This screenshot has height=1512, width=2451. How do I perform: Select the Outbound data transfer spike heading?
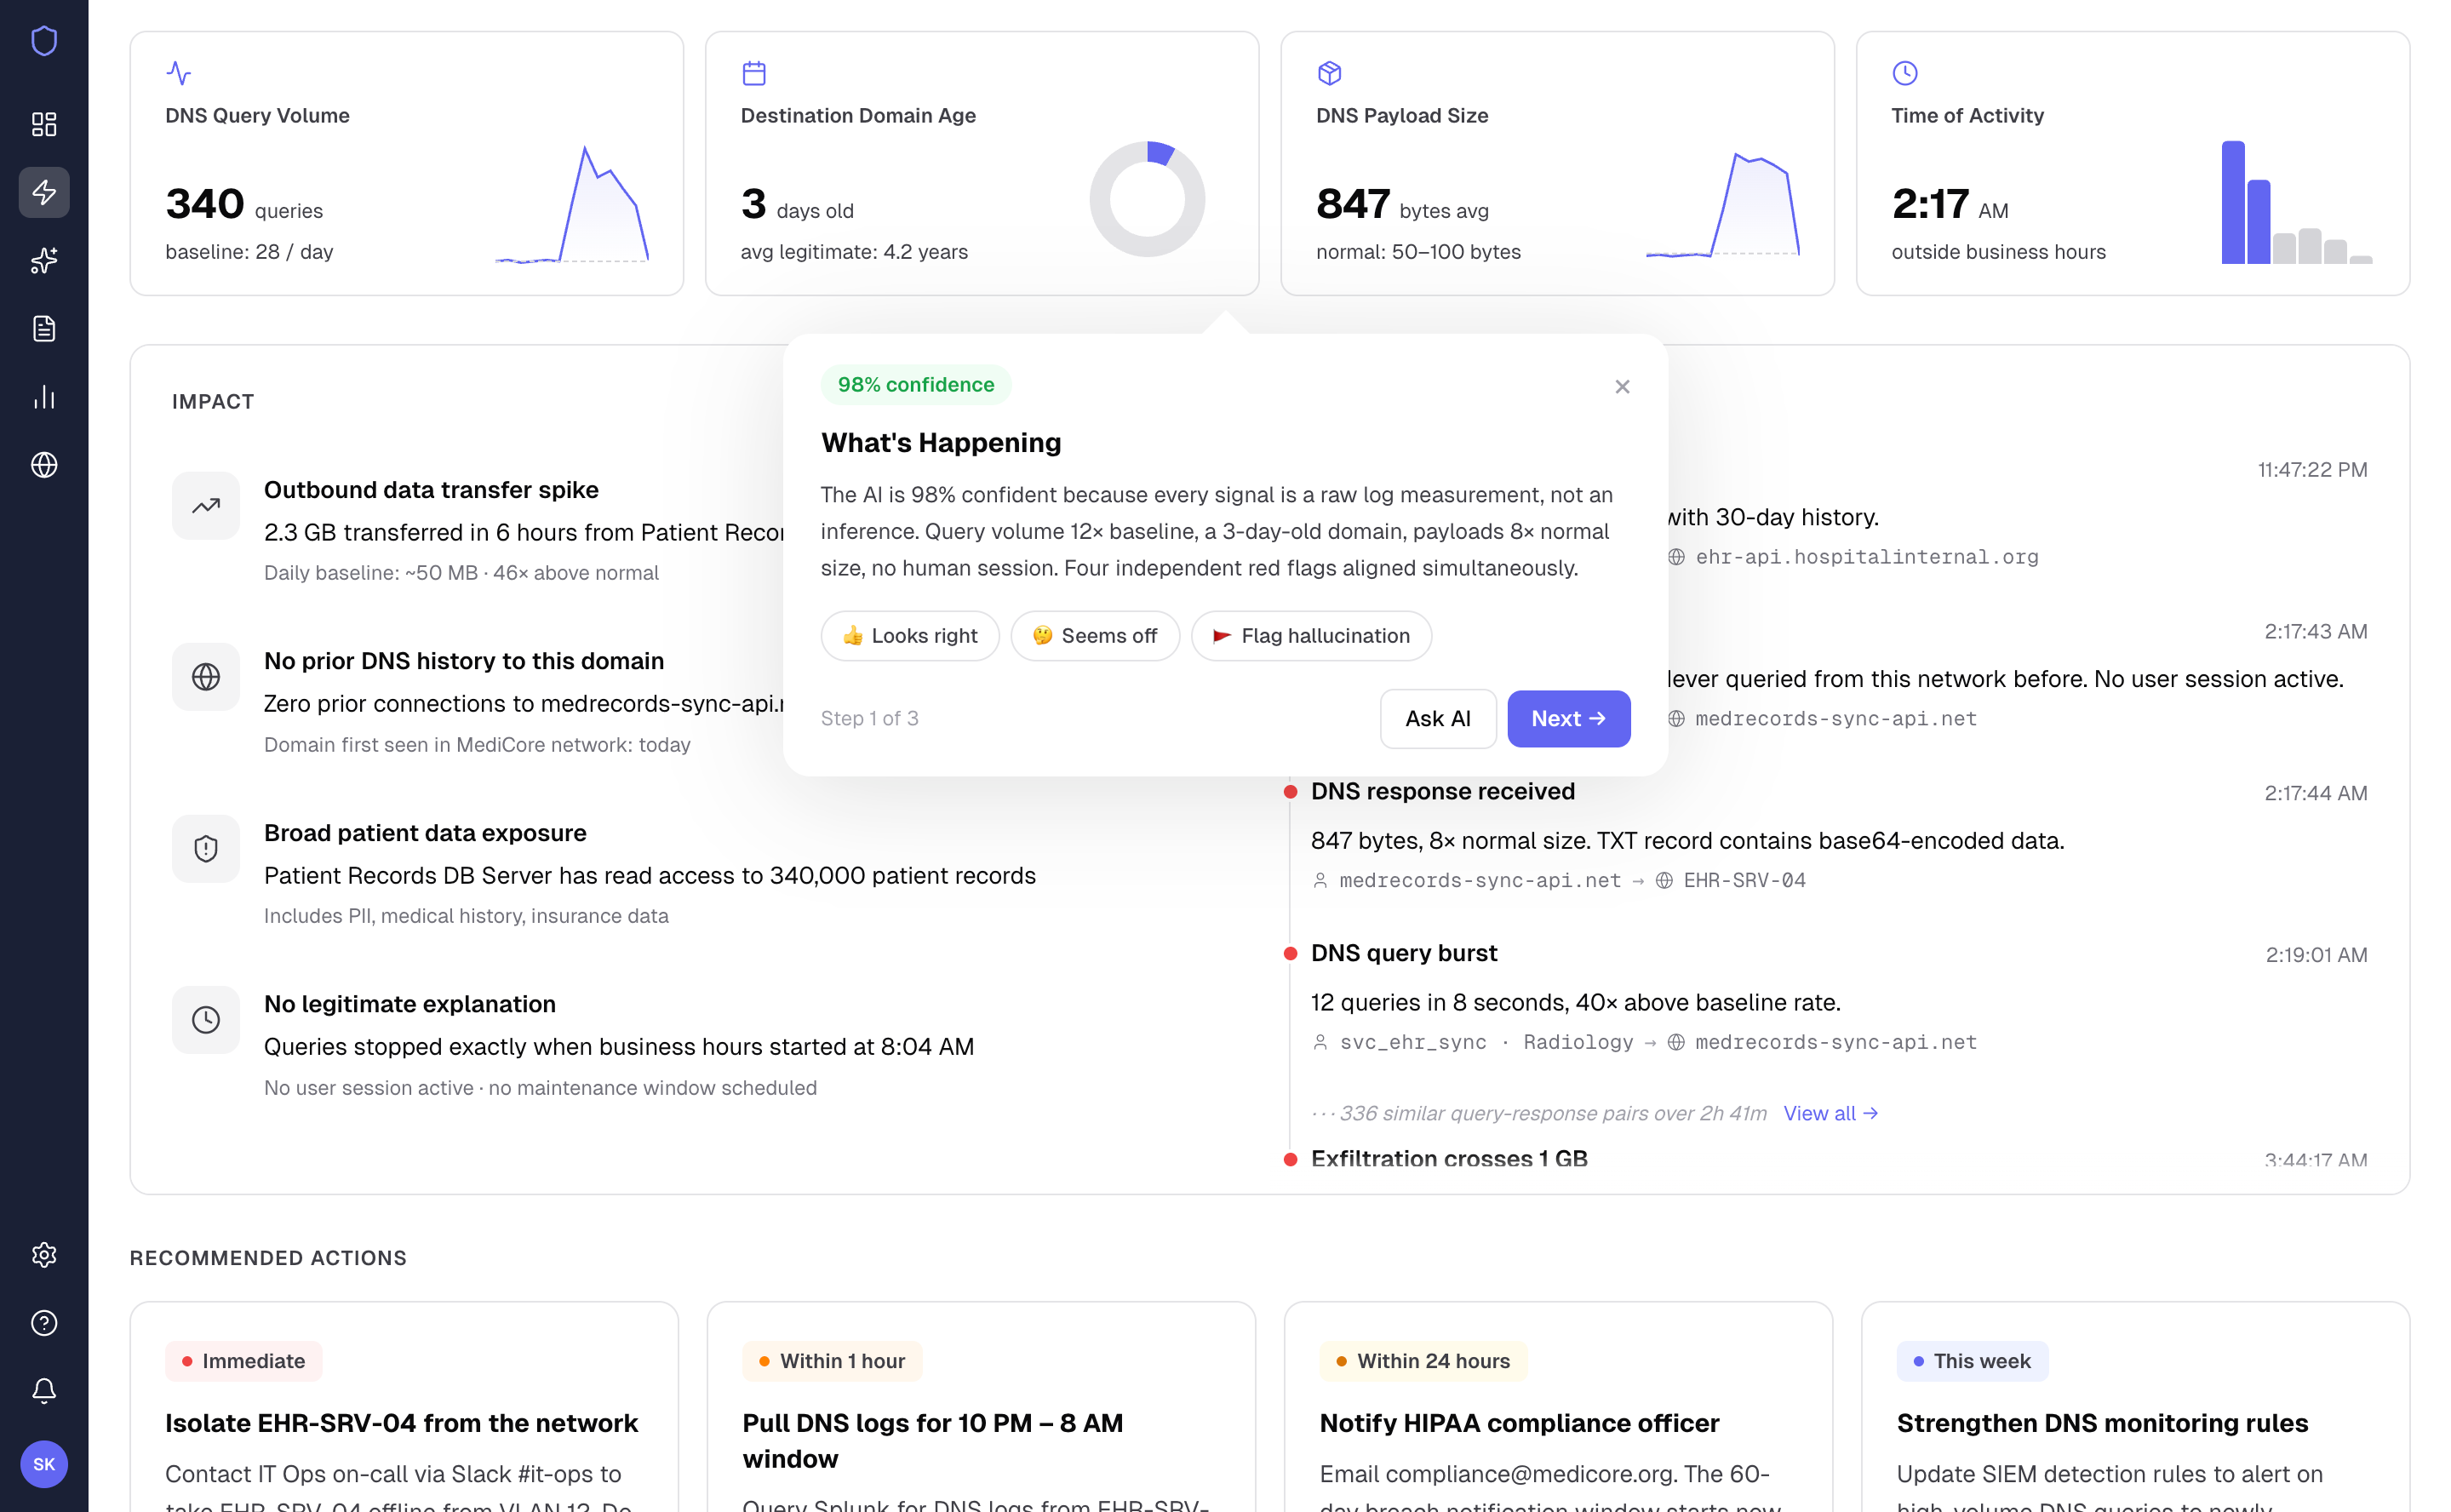(431, 490)
